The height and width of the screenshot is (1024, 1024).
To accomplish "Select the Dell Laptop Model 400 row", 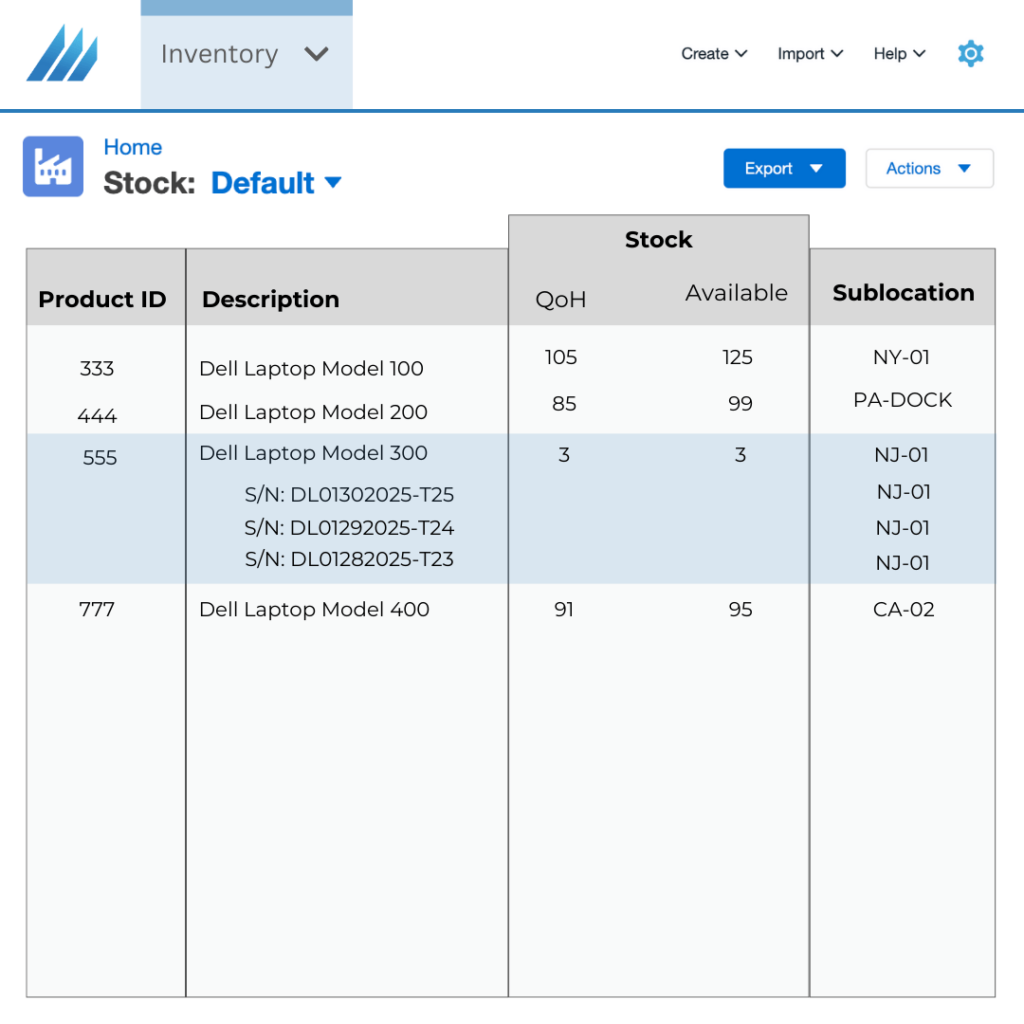I will (x=314, y=609).
